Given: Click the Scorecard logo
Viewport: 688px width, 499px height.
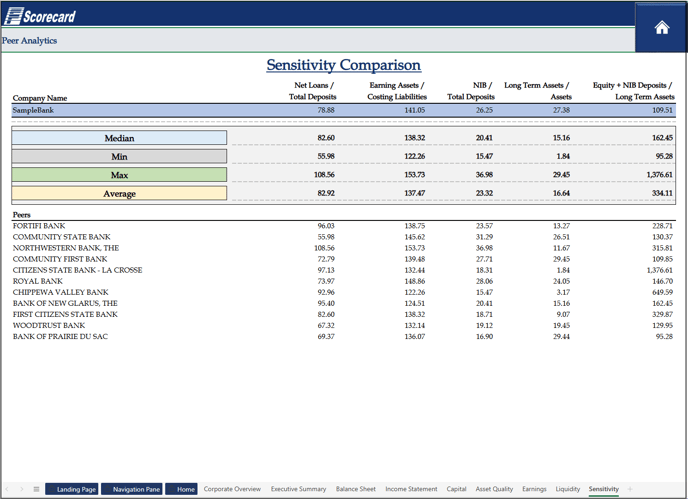Looking at the screenshot, I should [40, 16].
